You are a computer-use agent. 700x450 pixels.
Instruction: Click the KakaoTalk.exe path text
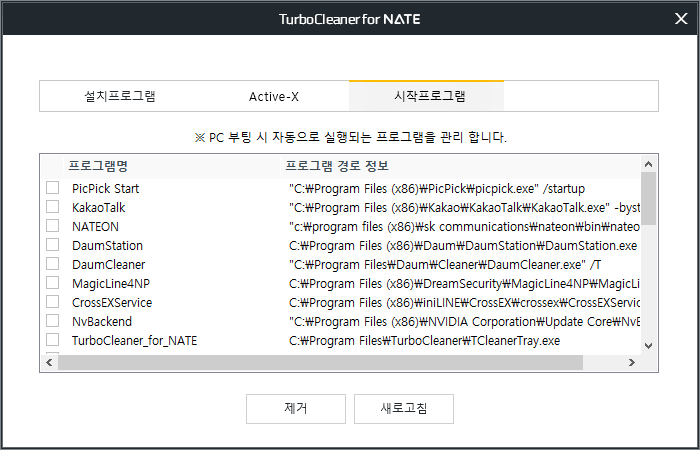(x=464, y=208)
